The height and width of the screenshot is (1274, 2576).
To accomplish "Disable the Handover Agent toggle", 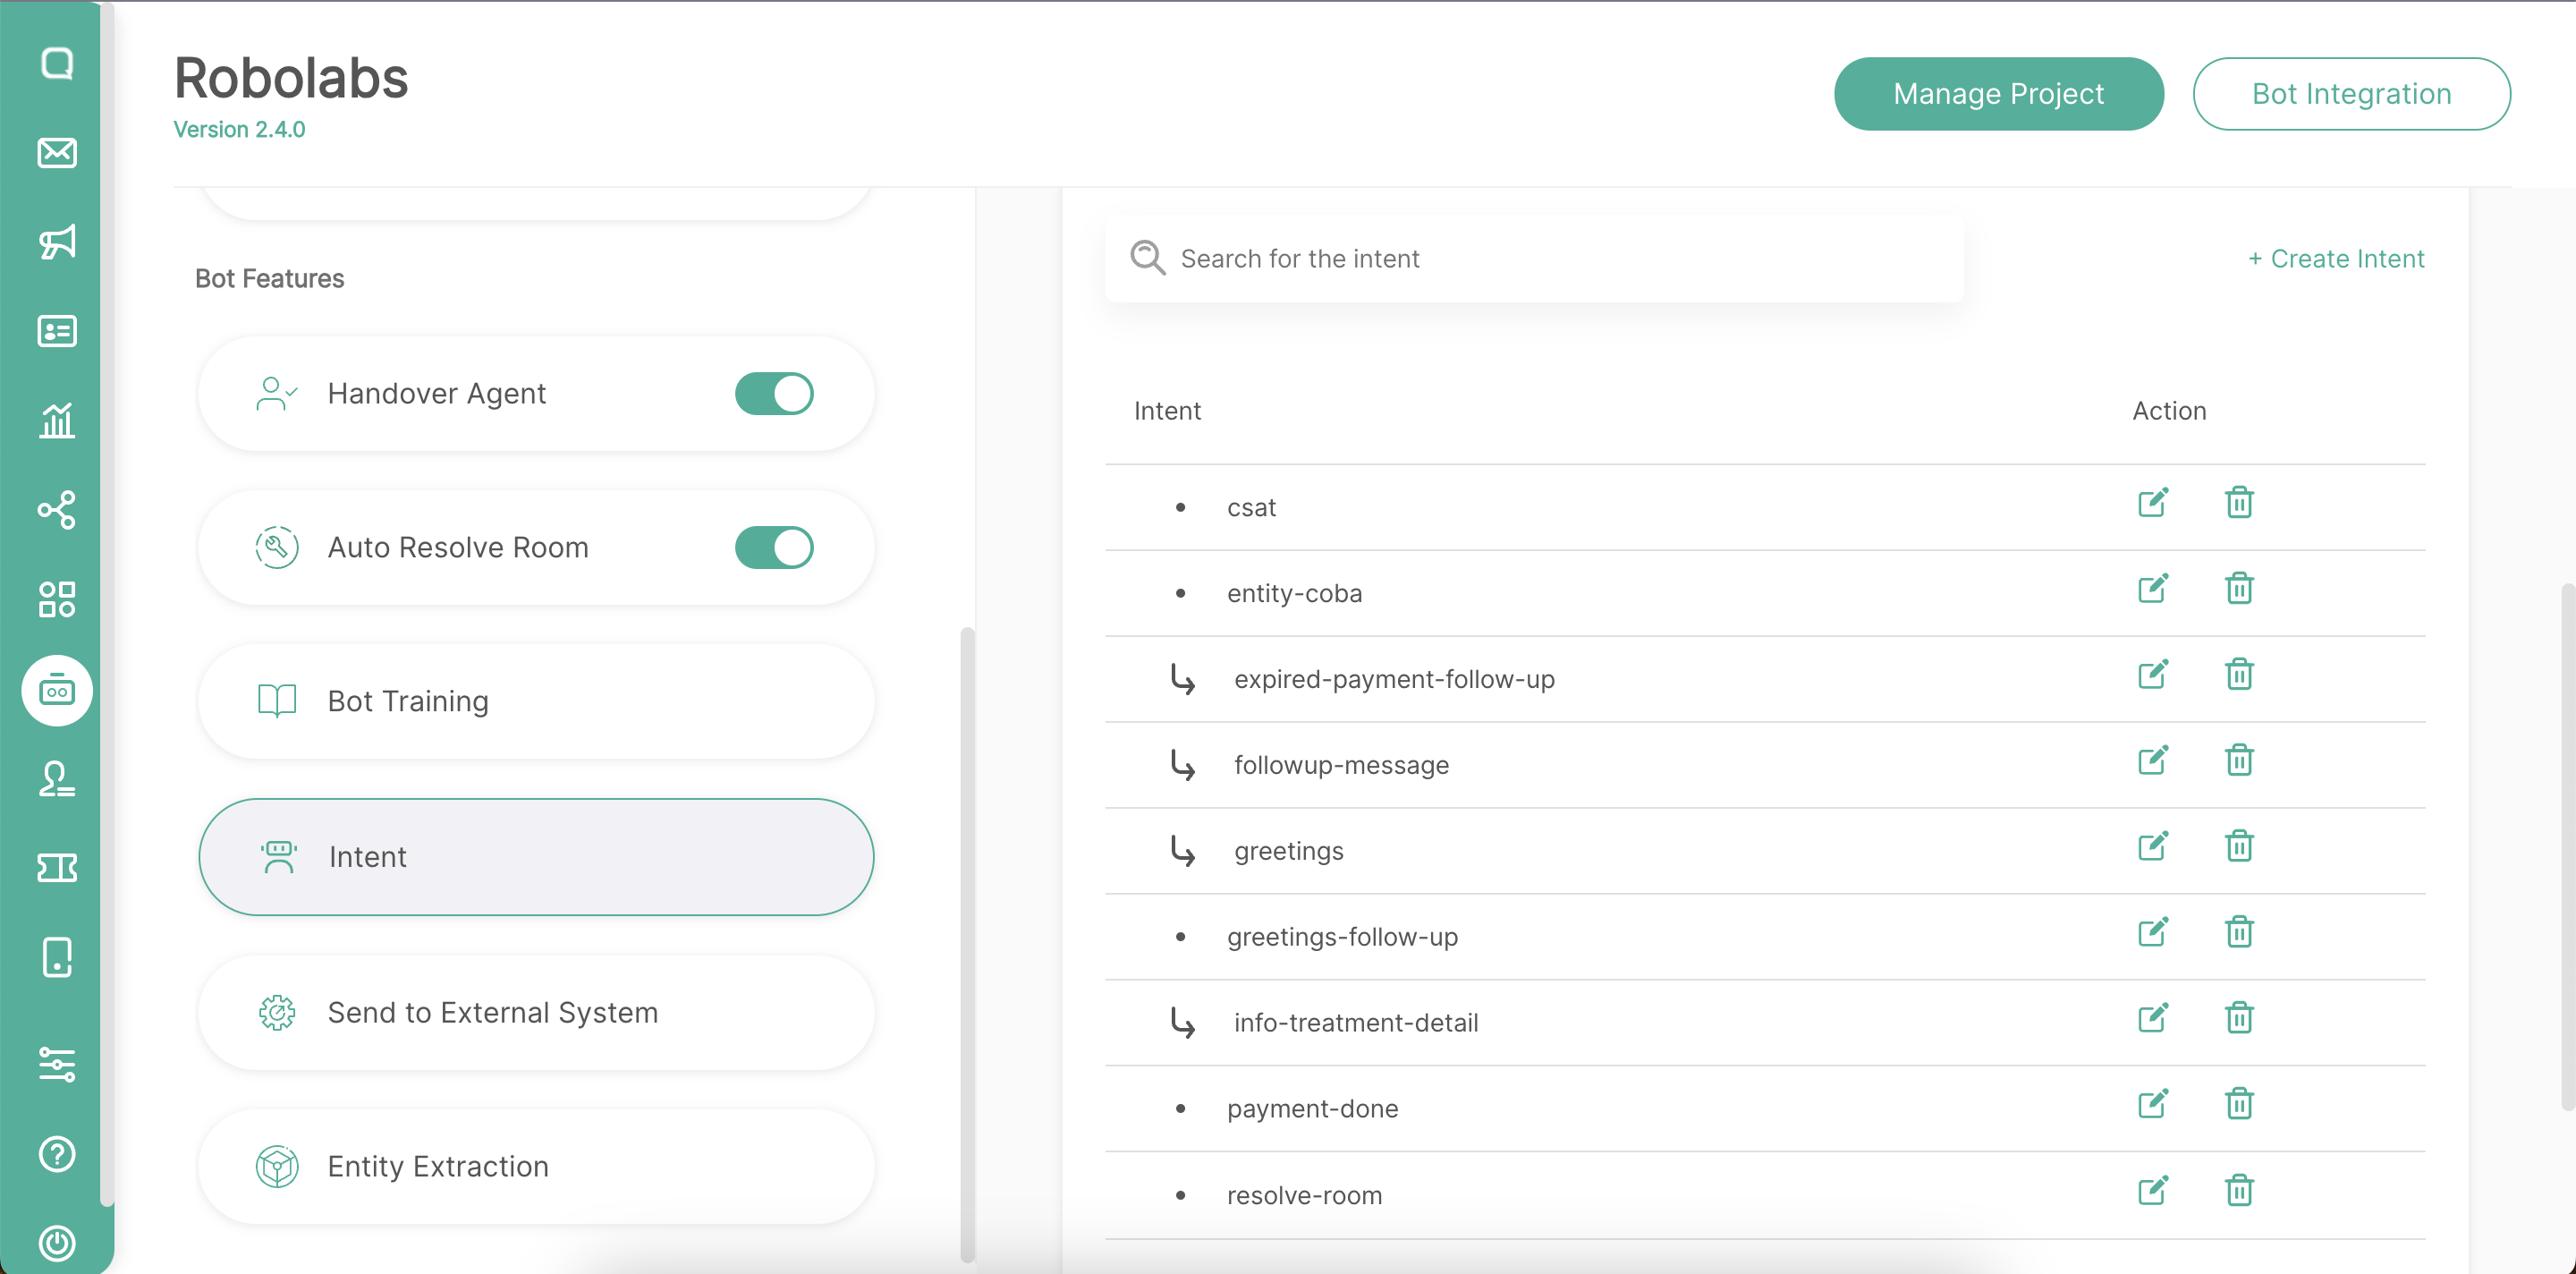I will pos(774,394).
